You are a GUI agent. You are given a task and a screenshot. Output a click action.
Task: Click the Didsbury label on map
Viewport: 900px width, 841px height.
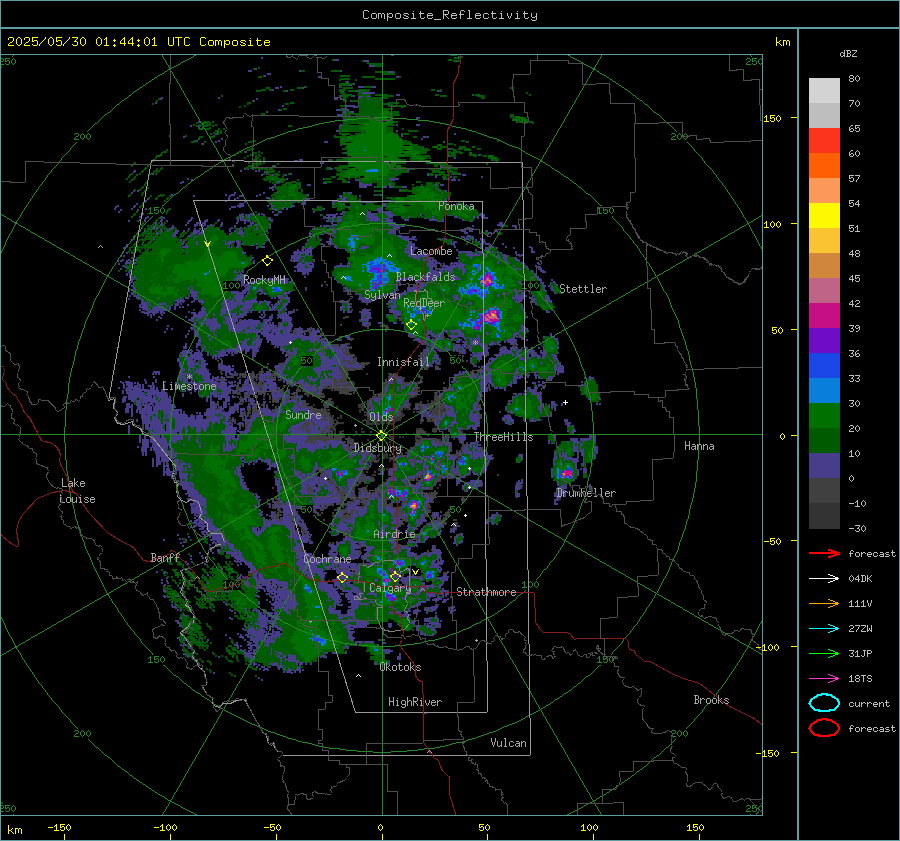pyautogui.click(x=377, y=448)
